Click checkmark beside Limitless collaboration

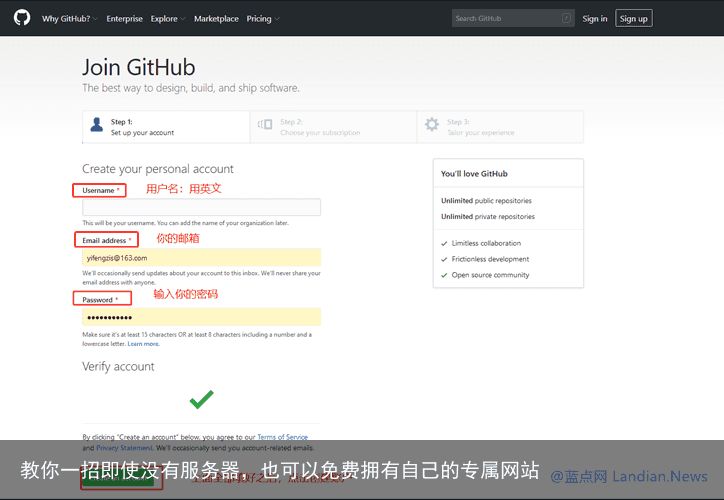[444, 243]
